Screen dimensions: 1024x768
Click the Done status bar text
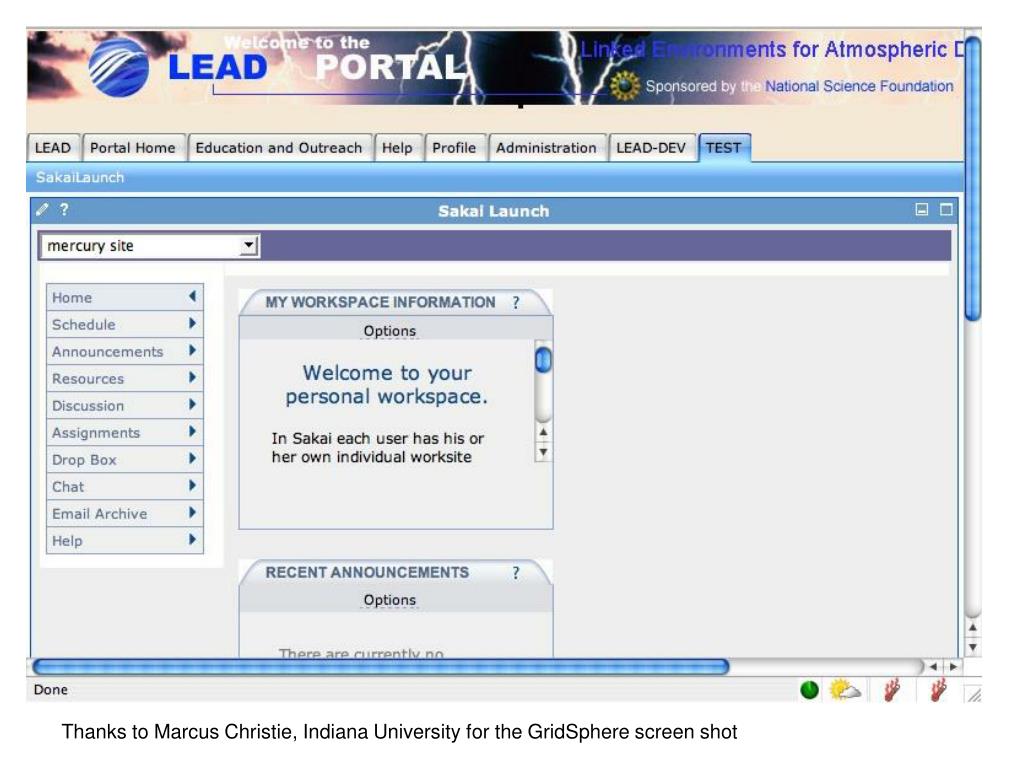[50, 690]
